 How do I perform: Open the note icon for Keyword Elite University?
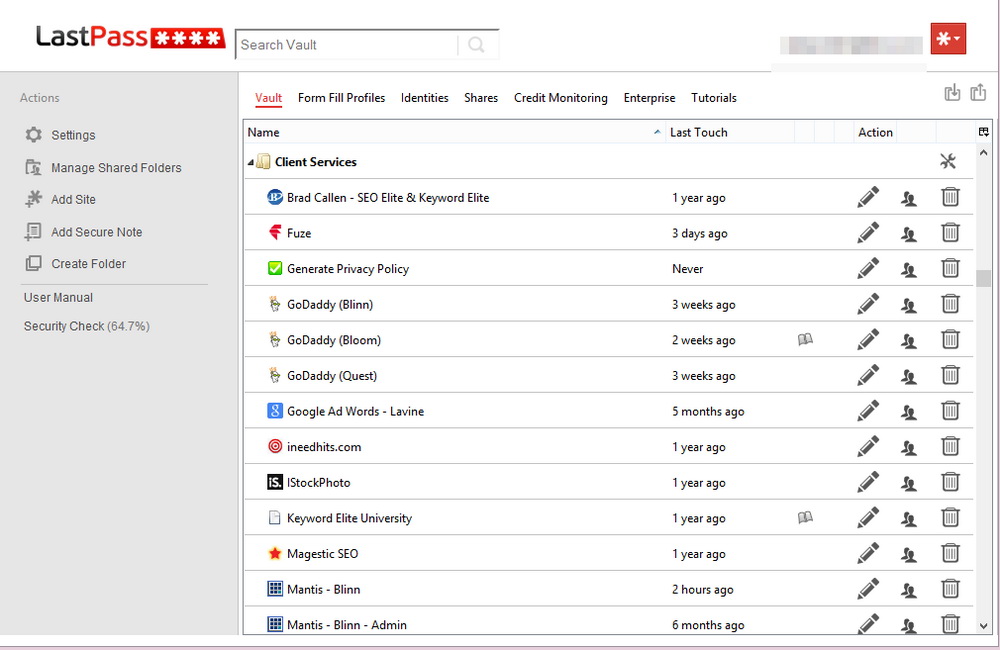tap(805, 517)
